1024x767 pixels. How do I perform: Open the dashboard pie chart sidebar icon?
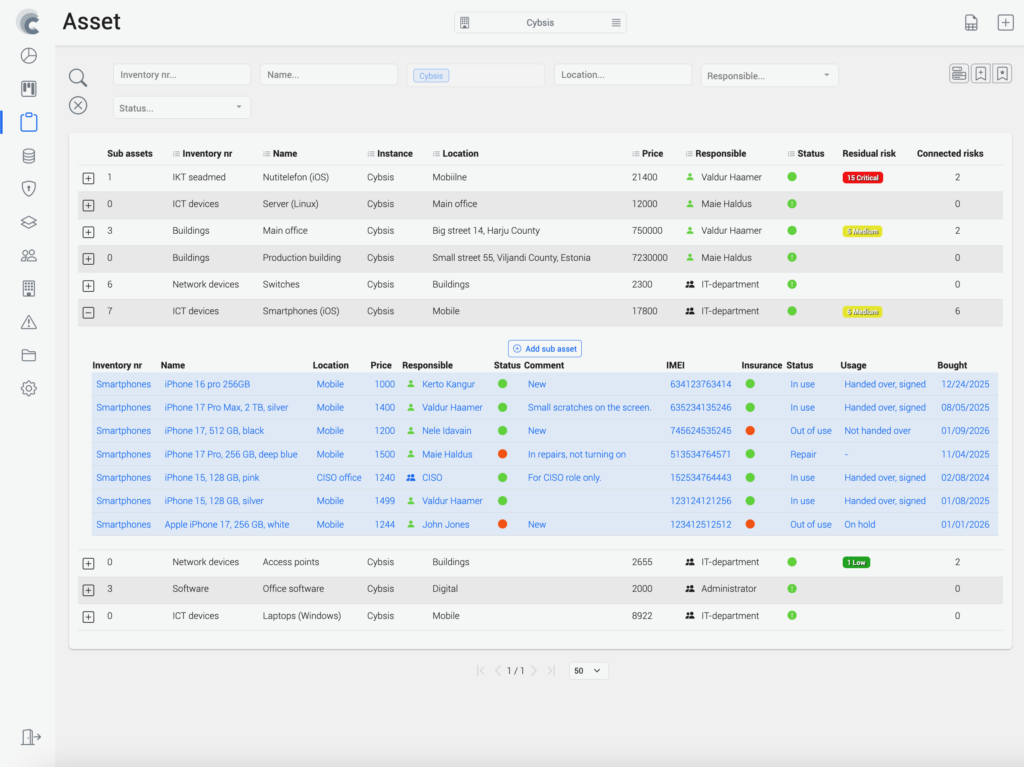(29, 56)
